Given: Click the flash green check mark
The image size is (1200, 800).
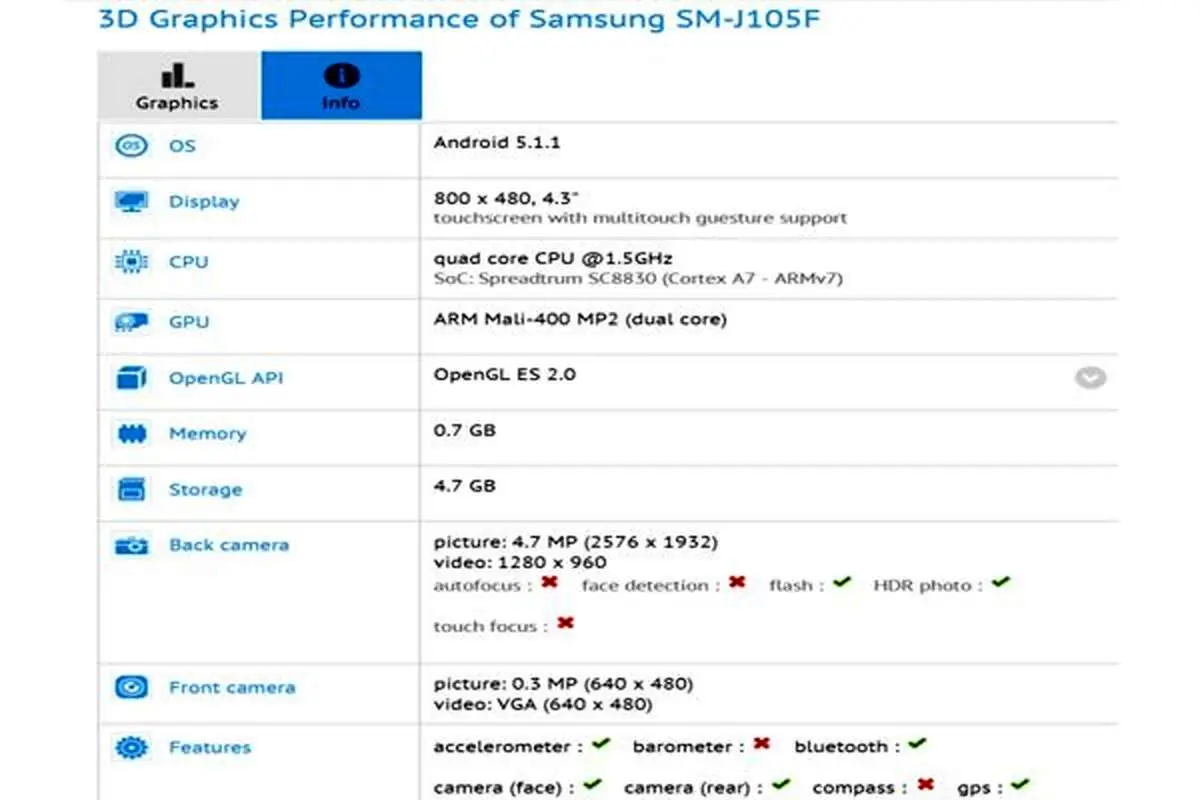Looking at the screenshot, I should tap(841, 582).
